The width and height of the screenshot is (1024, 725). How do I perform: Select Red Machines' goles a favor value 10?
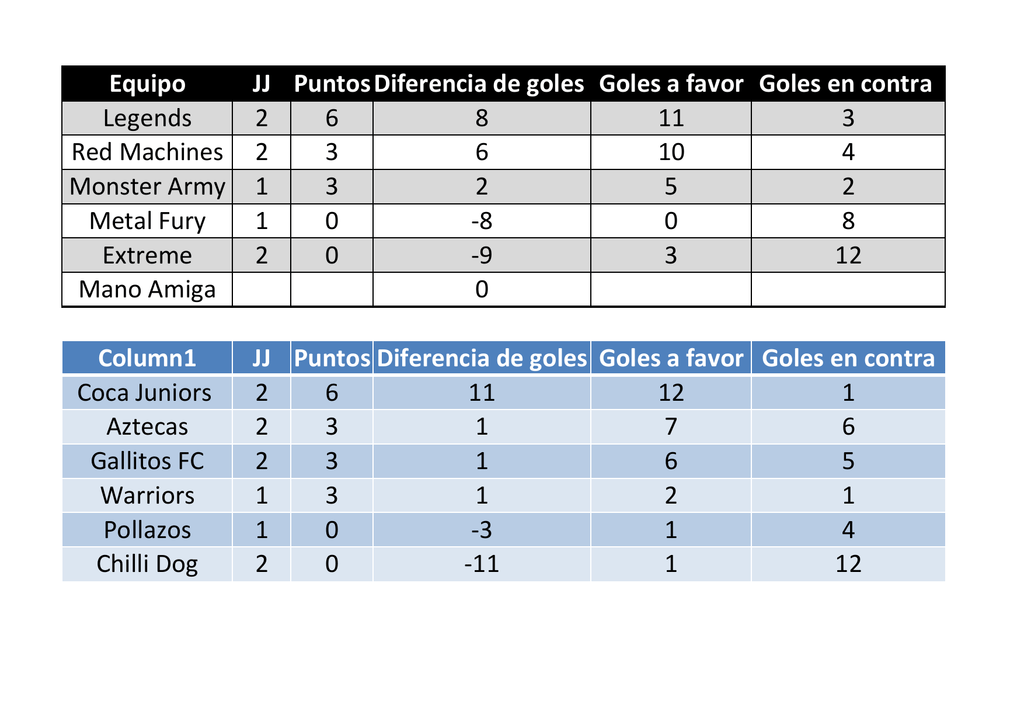(671, 152)
